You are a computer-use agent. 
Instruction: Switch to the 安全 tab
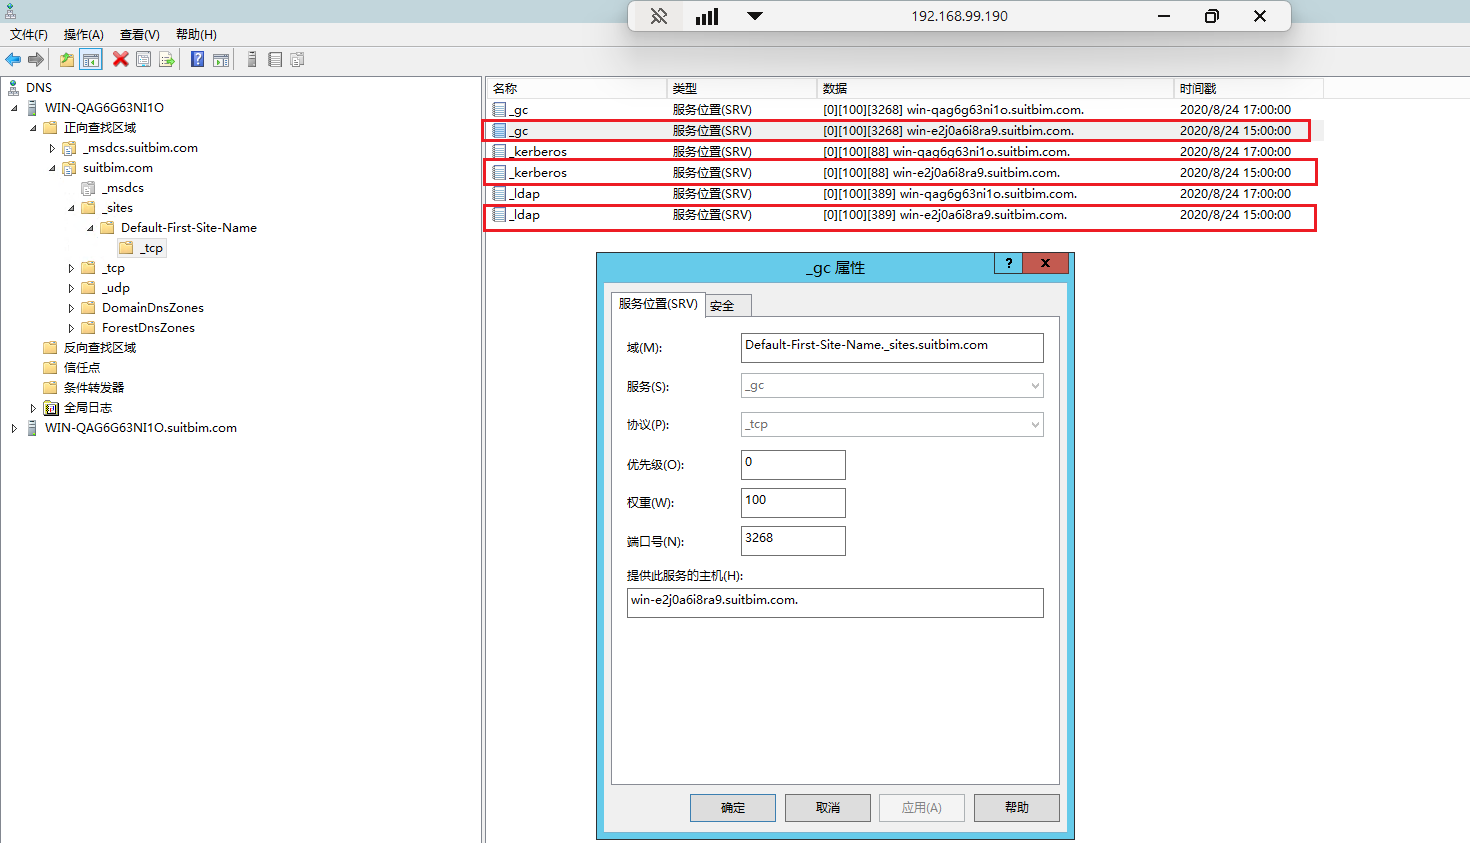722,306
